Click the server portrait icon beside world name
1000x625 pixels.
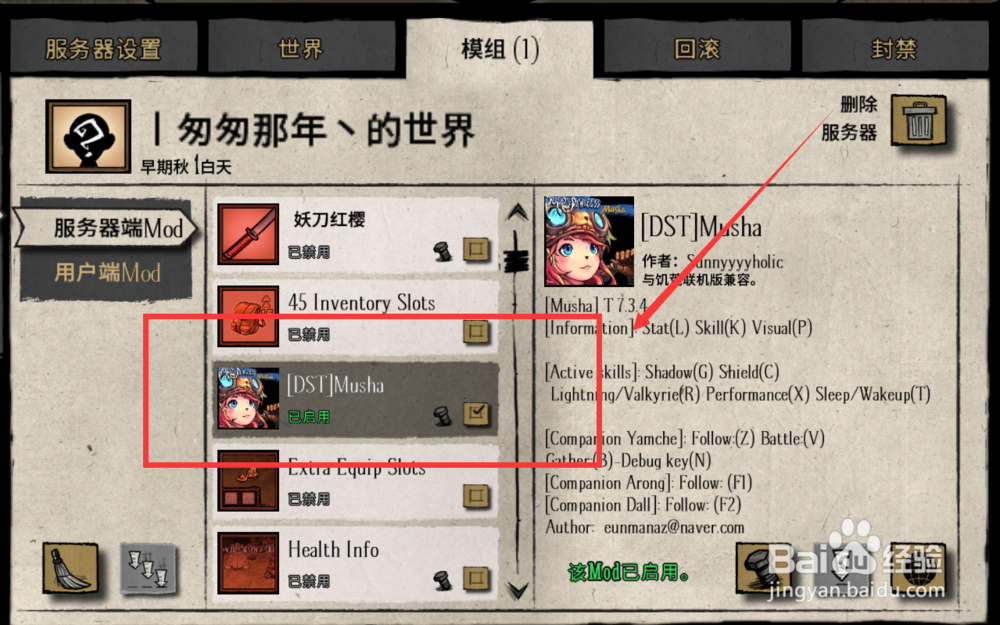[88, 136]
